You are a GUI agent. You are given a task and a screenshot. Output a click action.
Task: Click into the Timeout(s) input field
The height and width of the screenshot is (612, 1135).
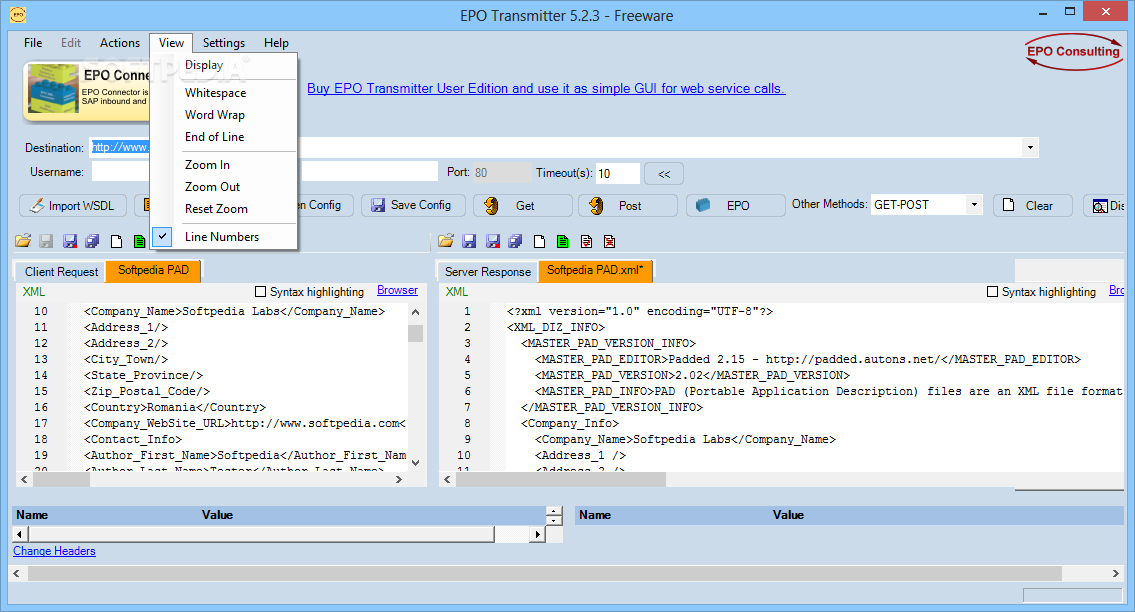[617, 173]
